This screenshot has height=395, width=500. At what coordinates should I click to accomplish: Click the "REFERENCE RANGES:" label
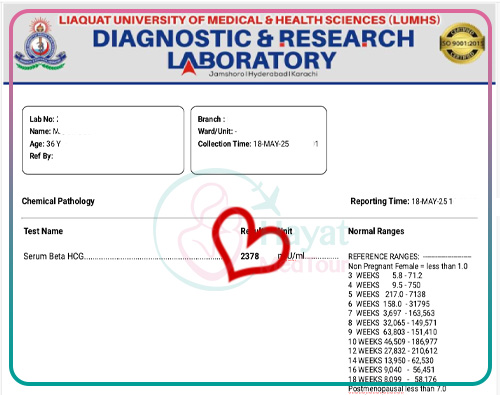tap(384, 256)
